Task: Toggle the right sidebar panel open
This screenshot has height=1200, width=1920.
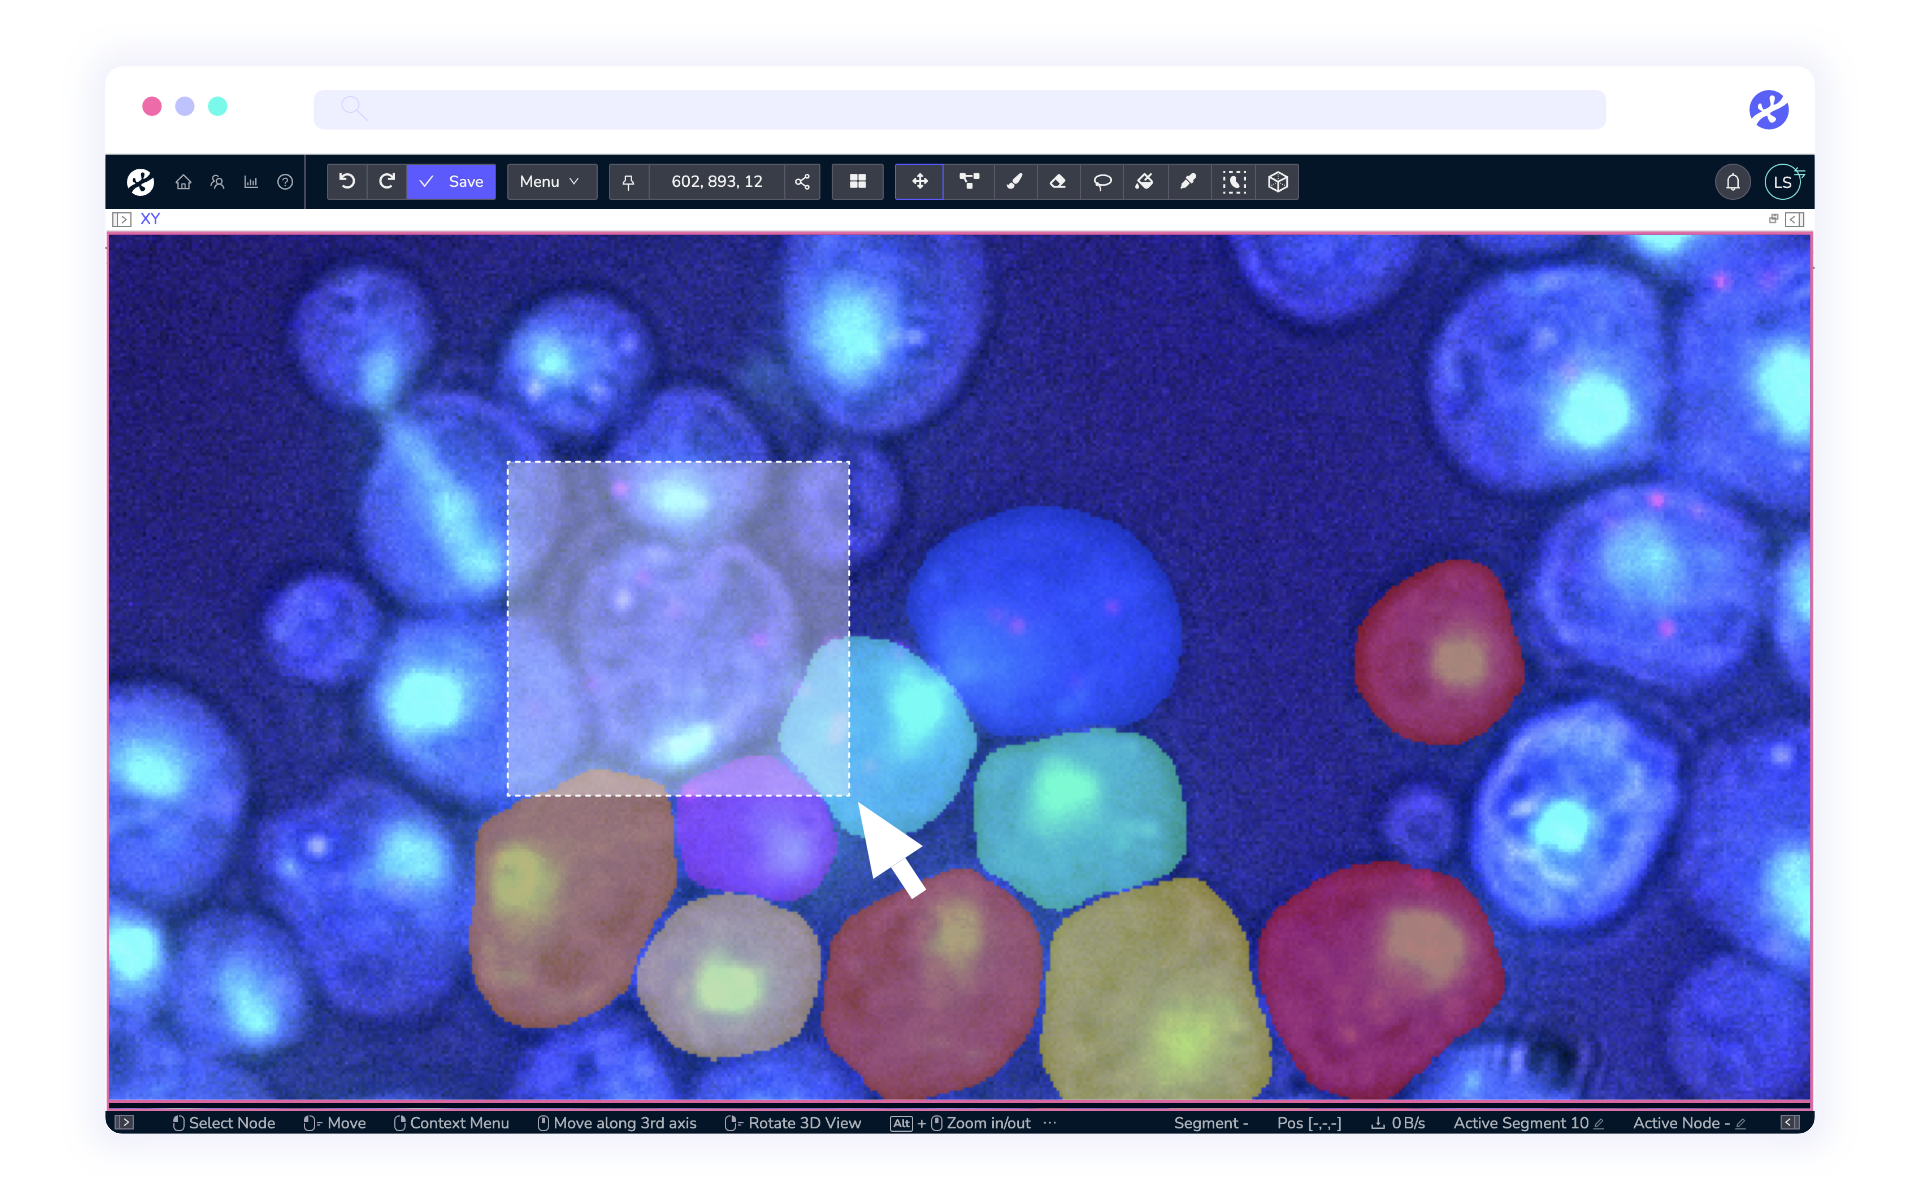Action: tap(1795, 219)
